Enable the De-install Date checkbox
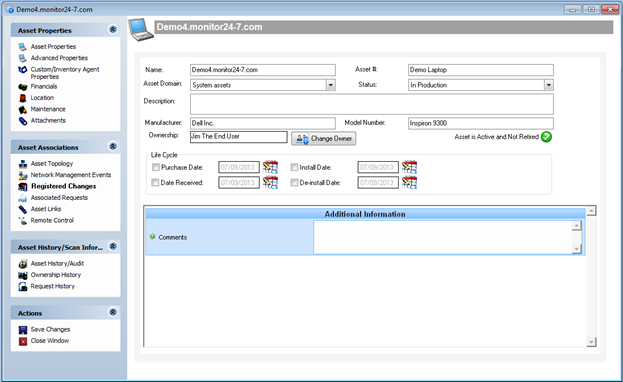Screen dimensions: 623x382 pyautogui.click(x=294, y=182)
